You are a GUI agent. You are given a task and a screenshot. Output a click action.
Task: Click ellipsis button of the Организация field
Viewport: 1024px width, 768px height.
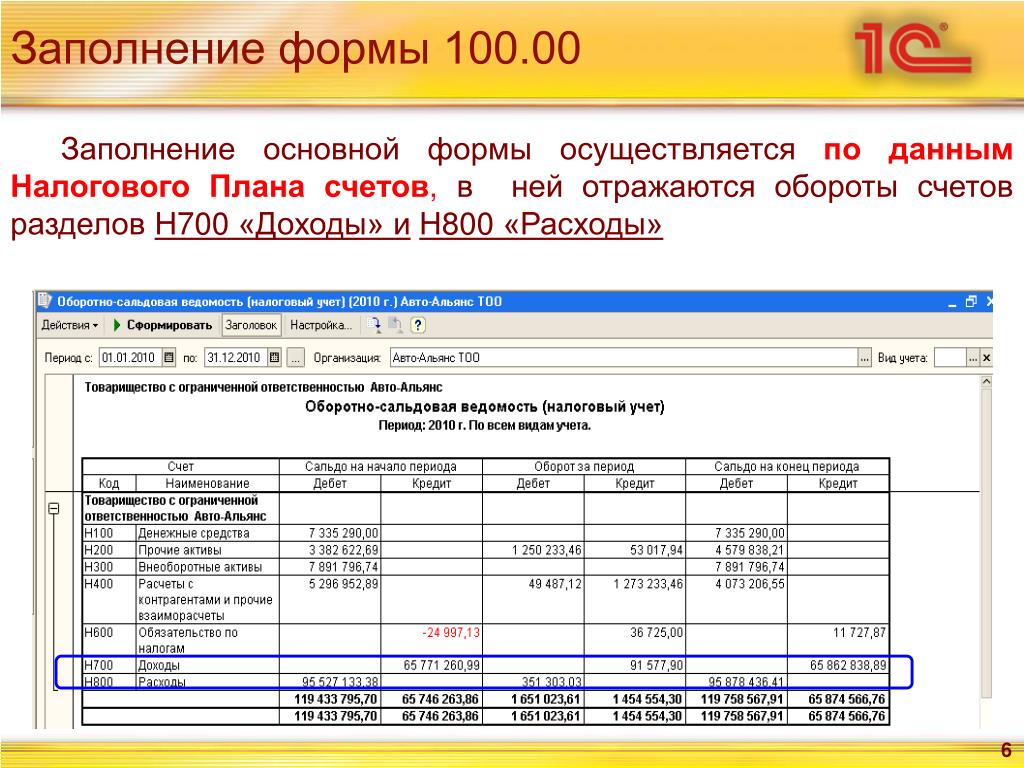[x=865, y=357]
